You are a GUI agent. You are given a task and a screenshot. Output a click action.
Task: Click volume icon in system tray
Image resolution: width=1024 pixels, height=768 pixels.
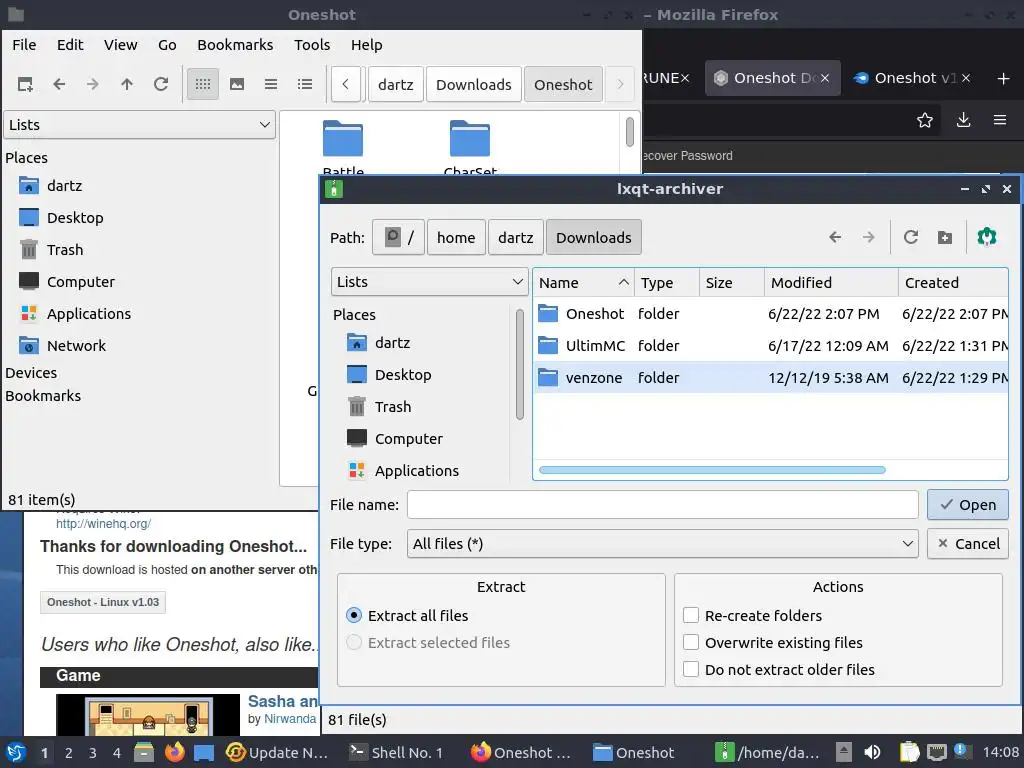[x=872, y=752]
